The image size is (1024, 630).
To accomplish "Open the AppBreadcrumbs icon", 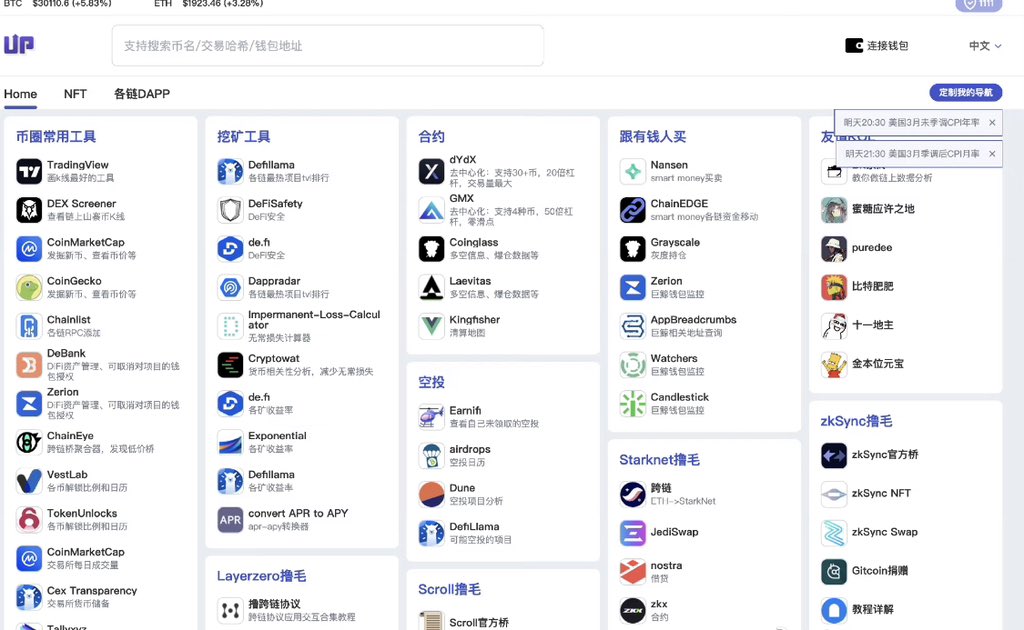I will 632,326.
